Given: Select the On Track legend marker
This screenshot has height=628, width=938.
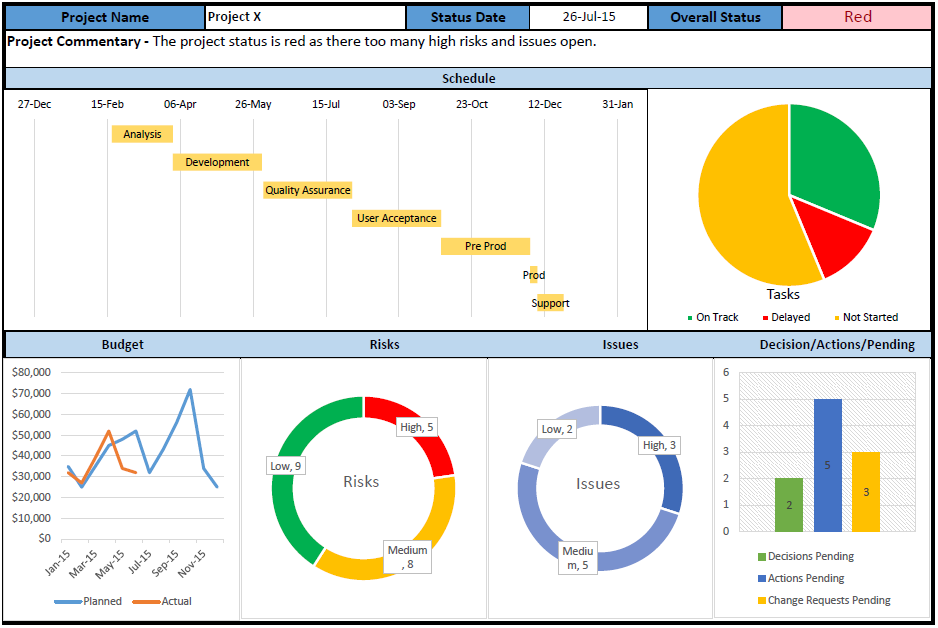Looking at the screenshot, I should point(690,318).
